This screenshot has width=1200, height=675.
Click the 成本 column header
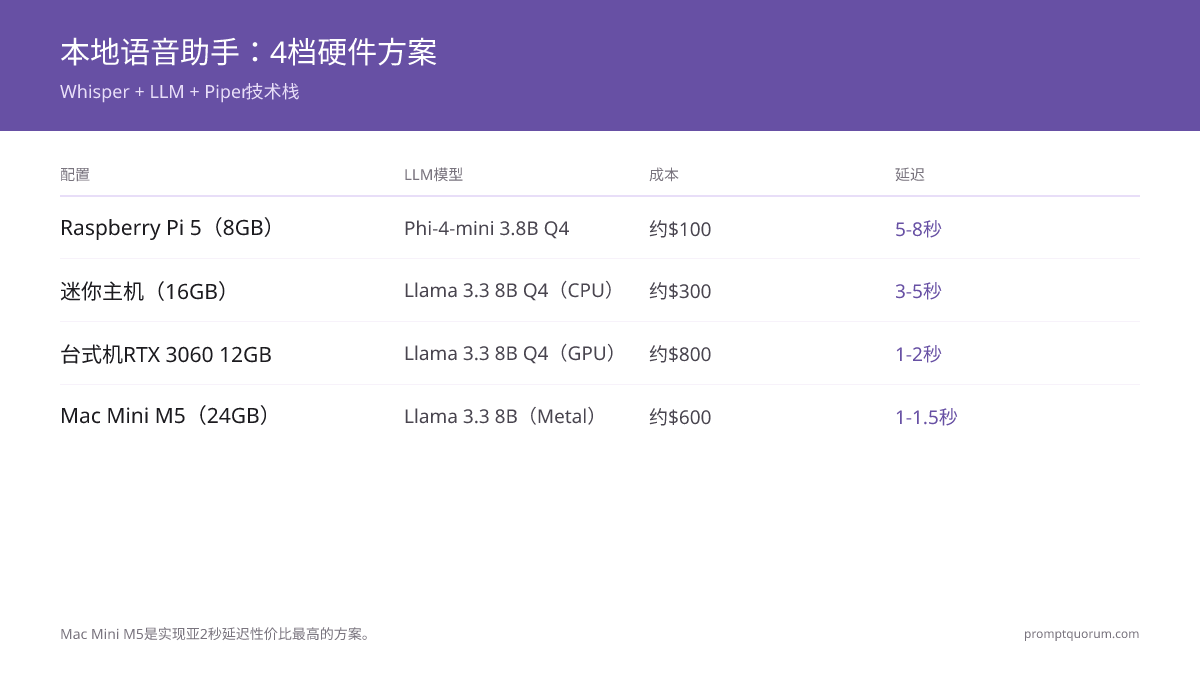point(664,175)
